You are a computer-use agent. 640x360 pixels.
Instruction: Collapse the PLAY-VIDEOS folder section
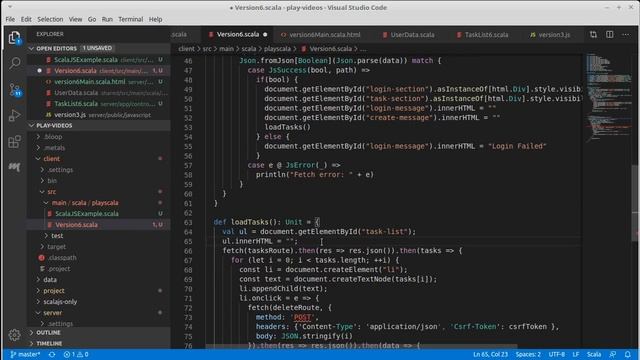click(x=54, y=125)
